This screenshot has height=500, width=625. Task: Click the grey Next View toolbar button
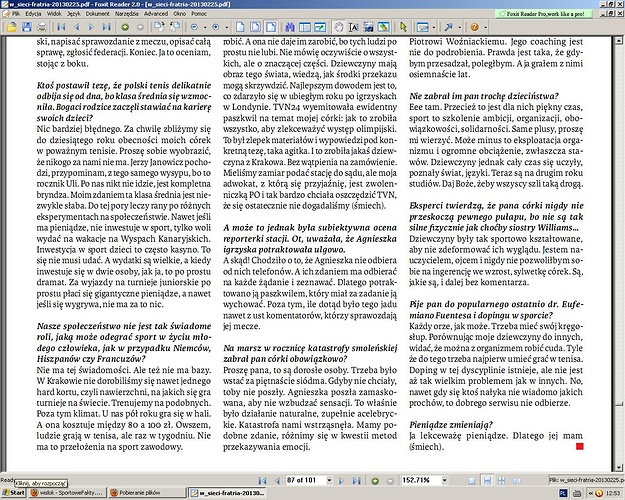tap(140, 27)
